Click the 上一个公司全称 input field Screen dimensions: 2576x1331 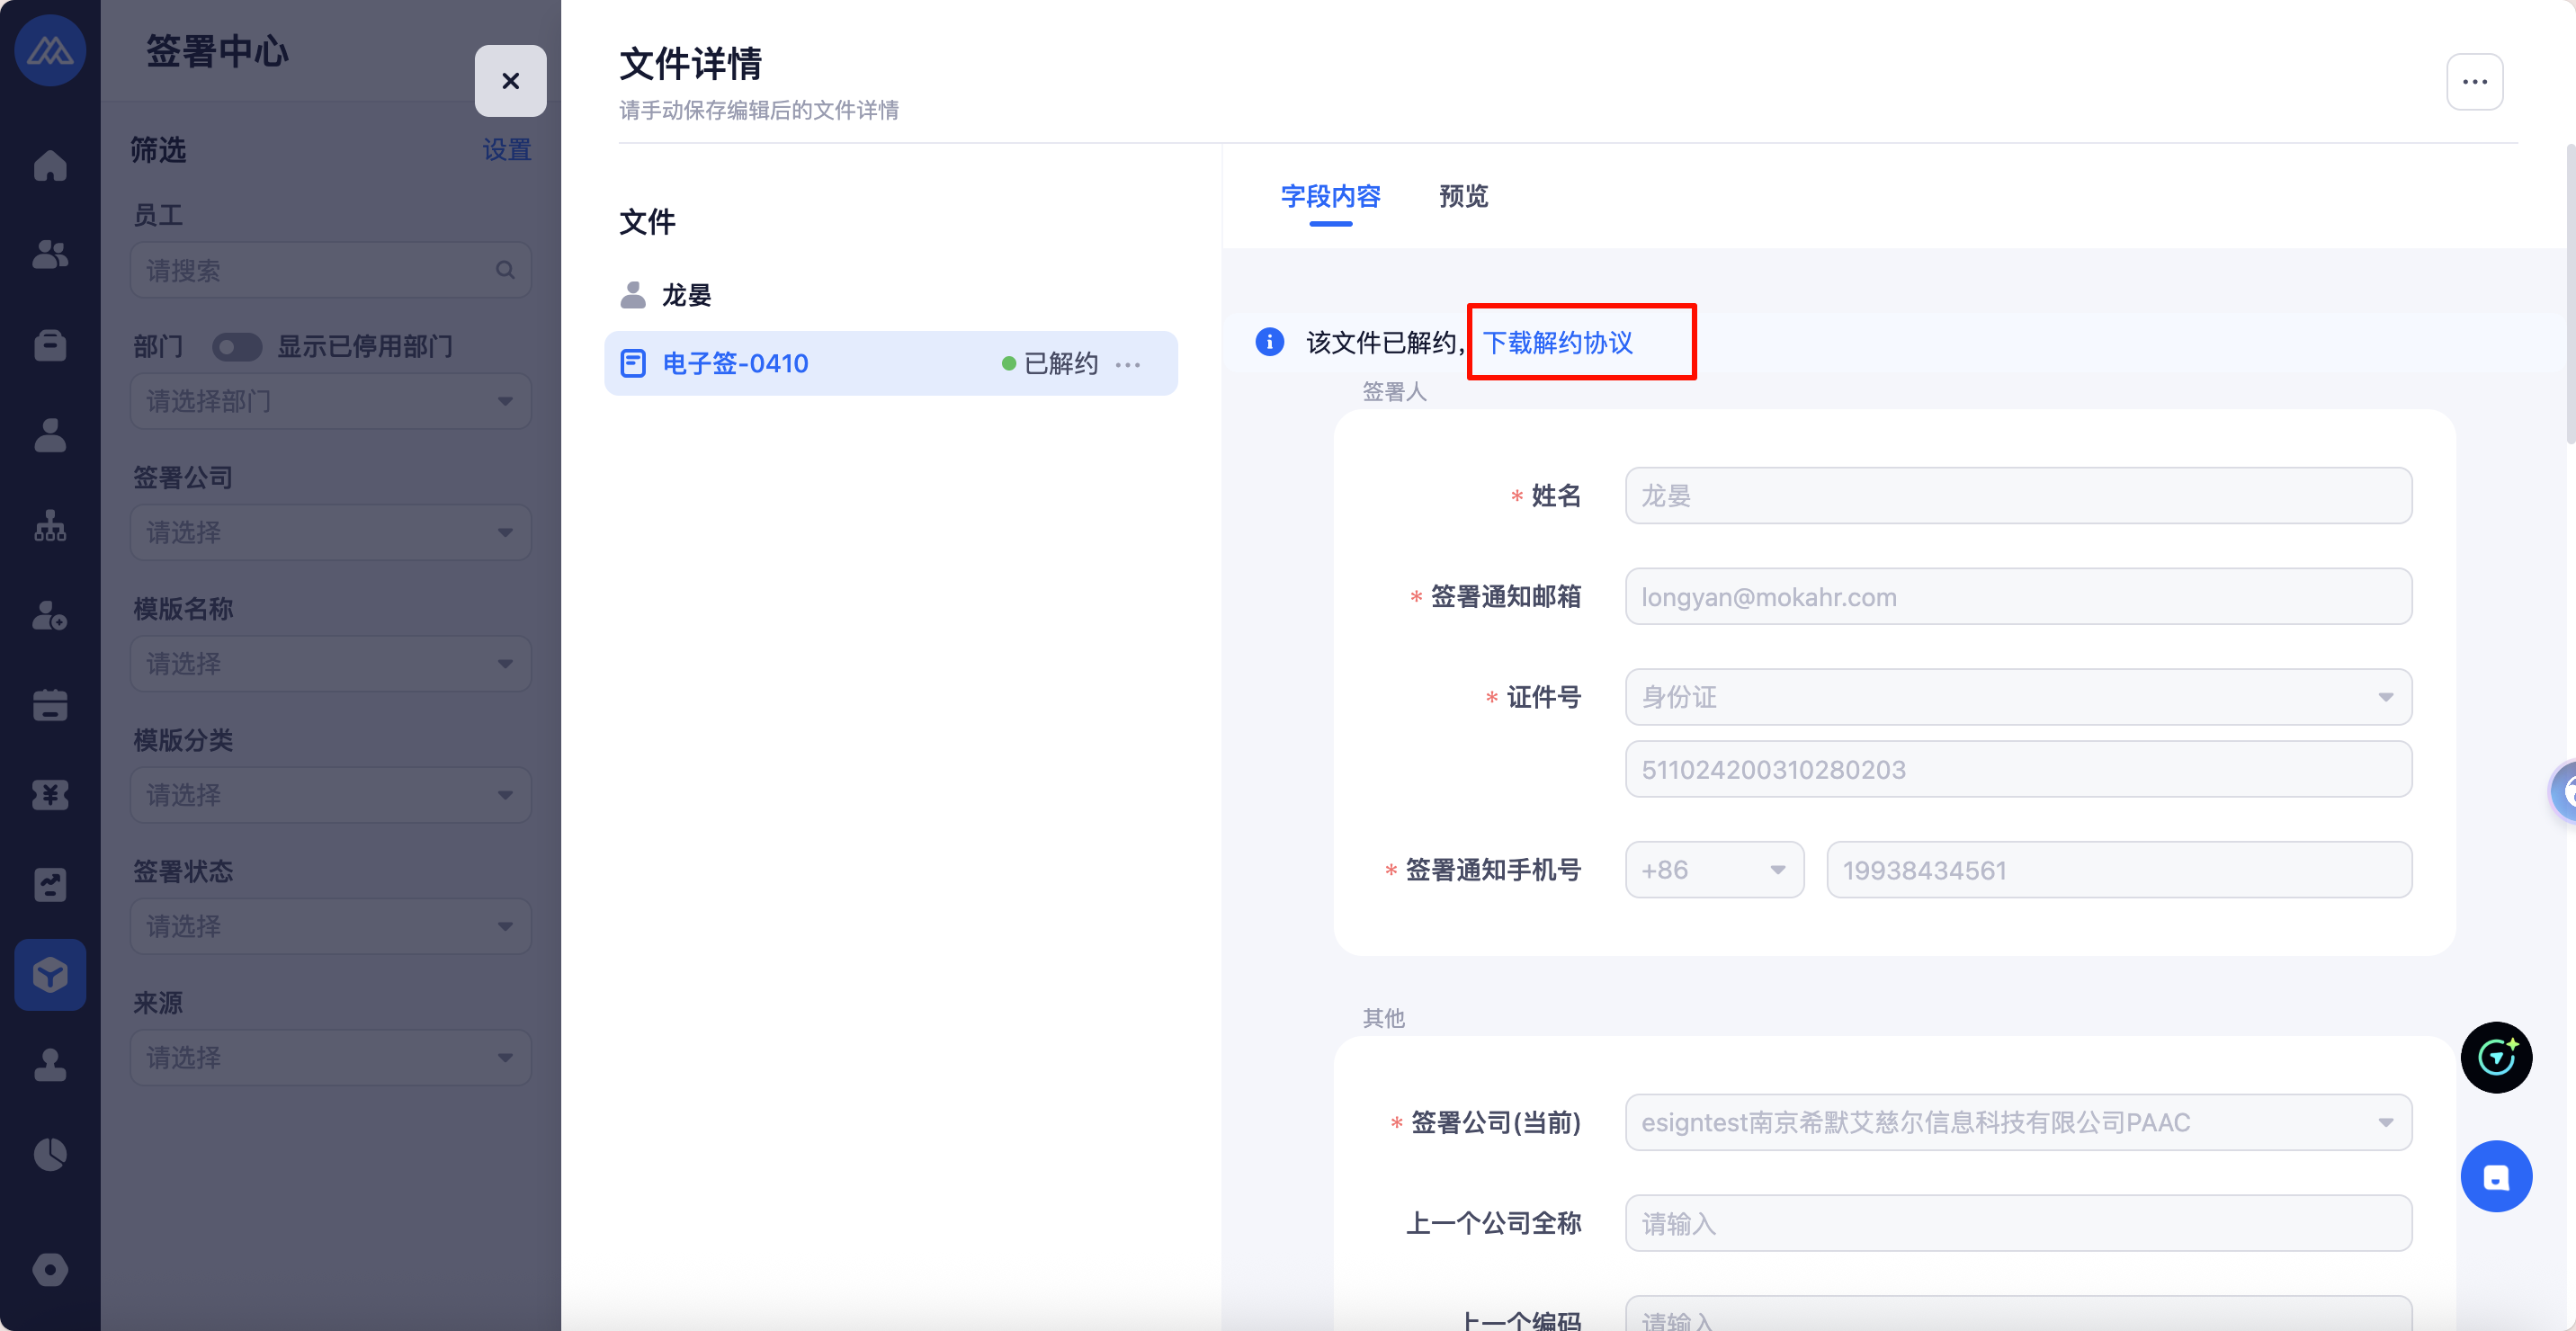click(2017, 1223)
